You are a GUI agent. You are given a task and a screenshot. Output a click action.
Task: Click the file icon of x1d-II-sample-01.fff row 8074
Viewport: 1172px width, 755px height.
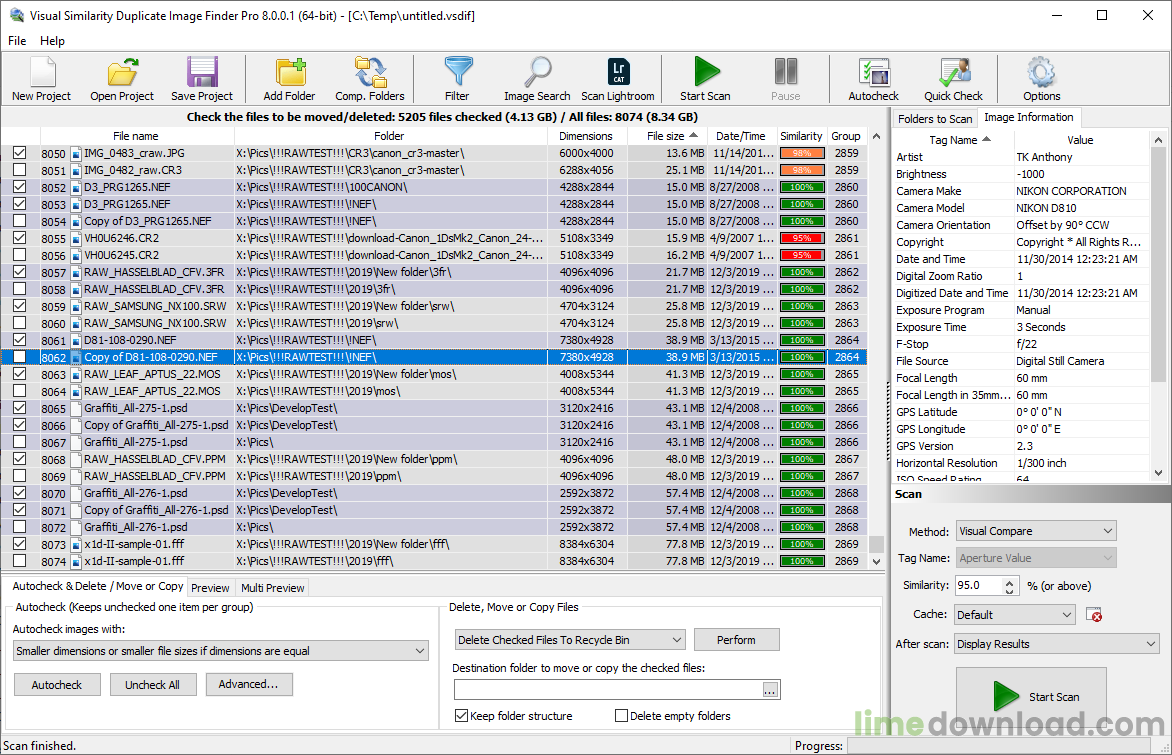pos(75,561)
